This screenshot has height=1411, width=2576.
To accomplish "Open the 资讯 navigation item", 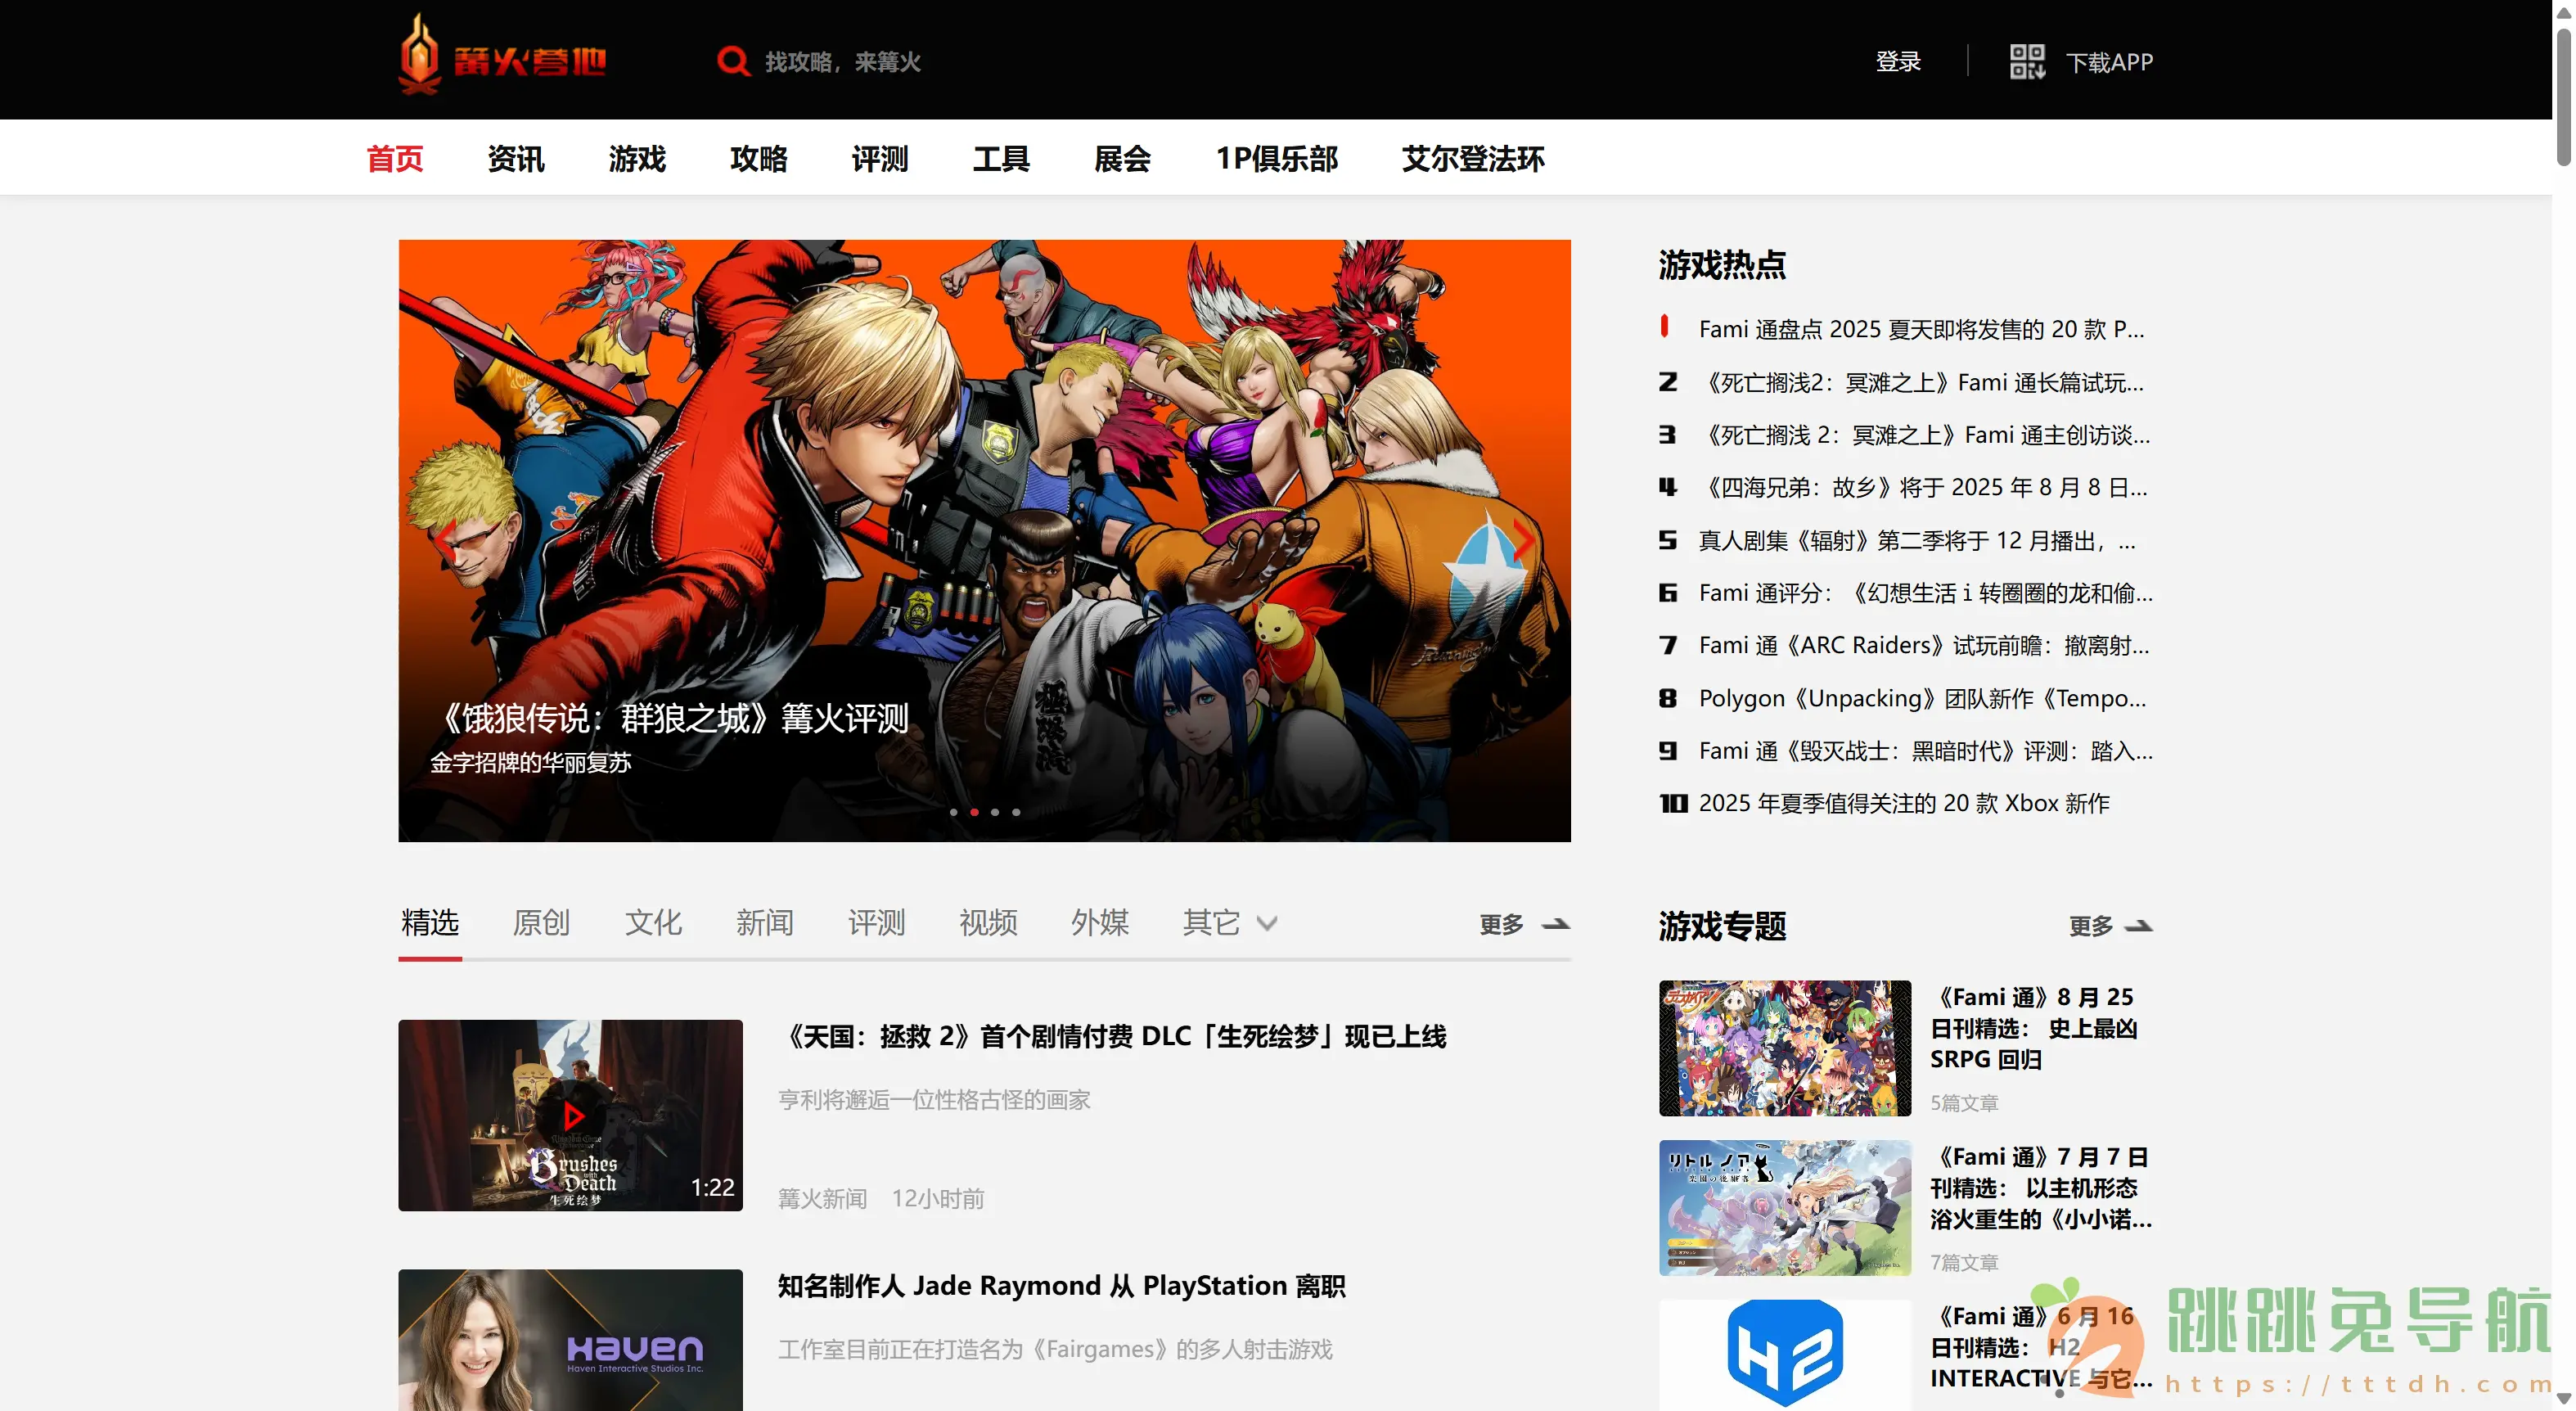I will [x=516, y=158].
